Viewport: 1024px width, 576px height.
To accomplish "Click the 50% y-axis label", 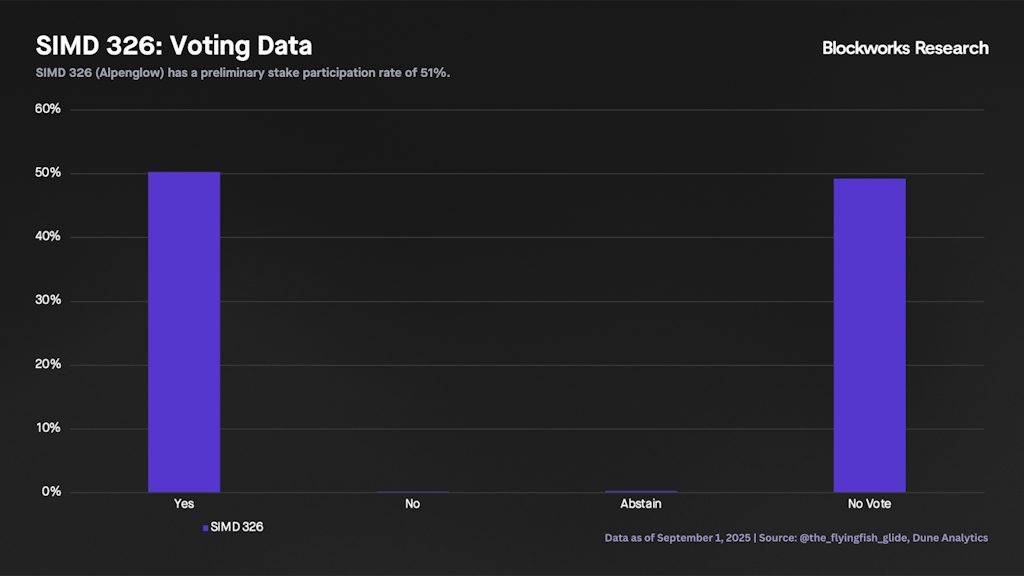I will click(x=48, y=173).
